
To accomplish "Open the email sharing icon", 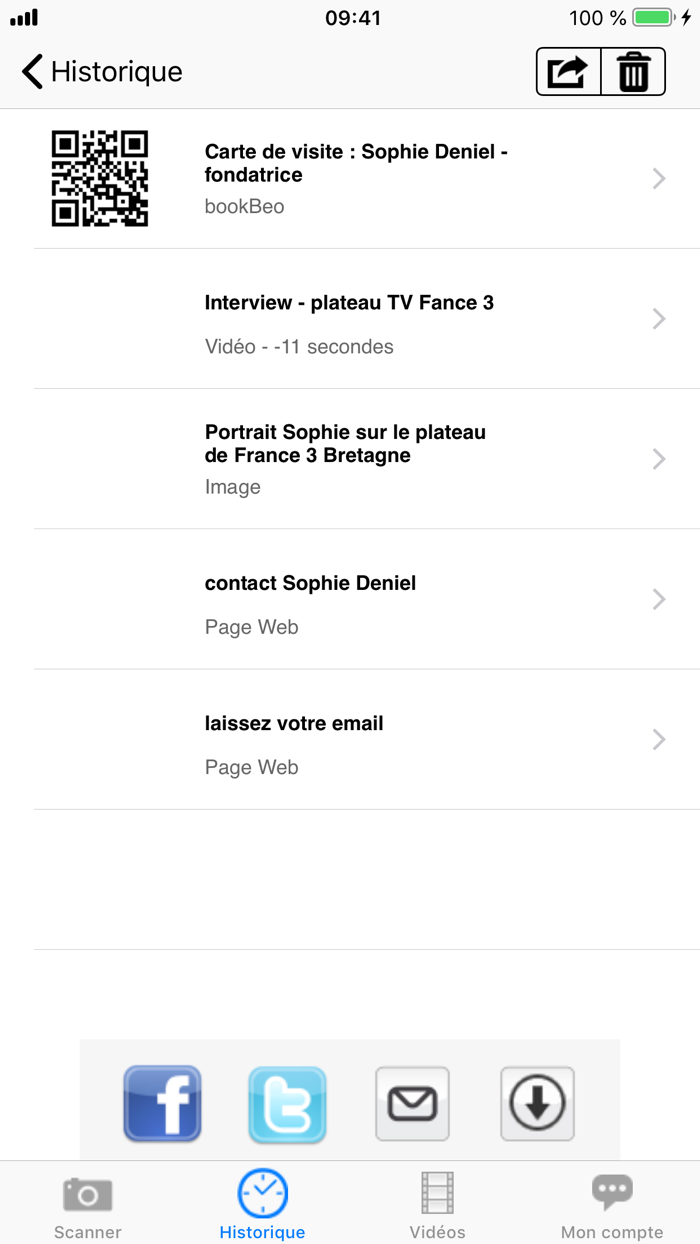I will pos(412,1103).
